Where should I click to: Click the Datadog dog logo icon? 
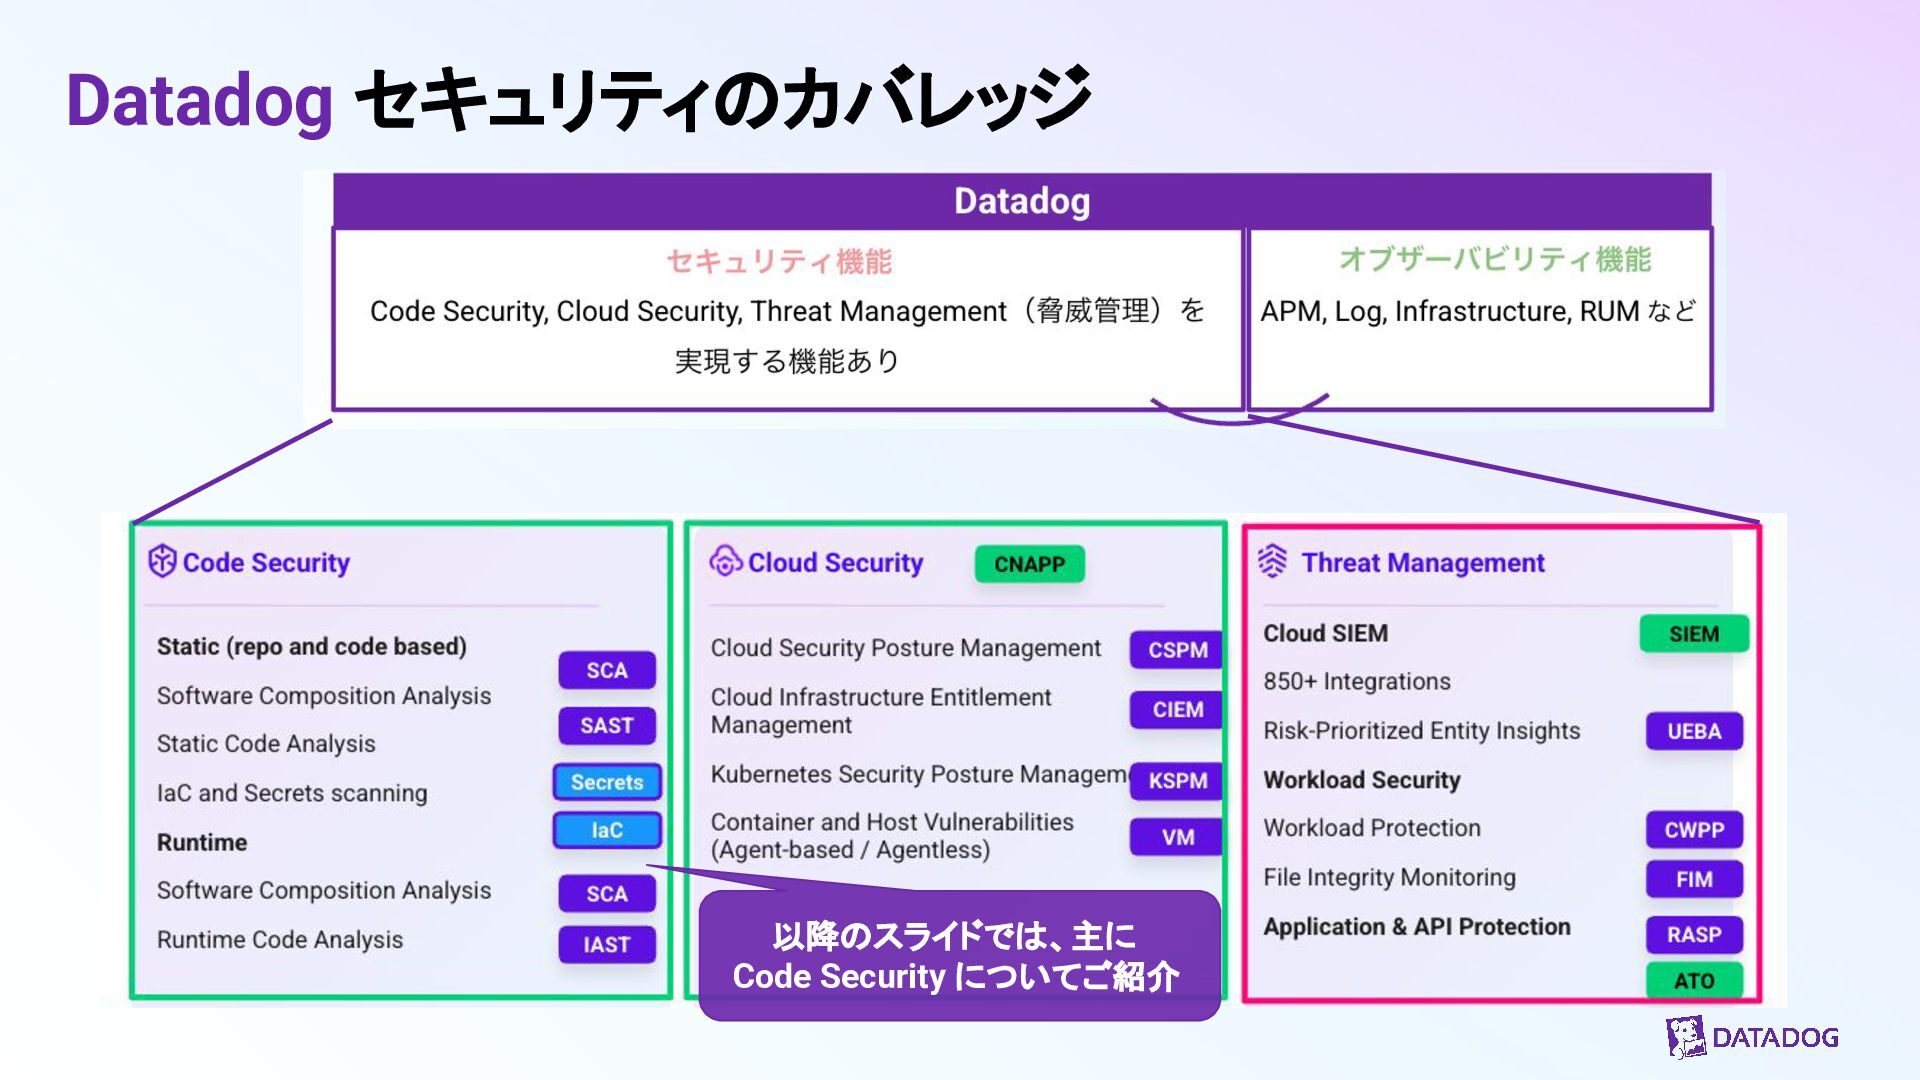[x=1686, y=1037]
